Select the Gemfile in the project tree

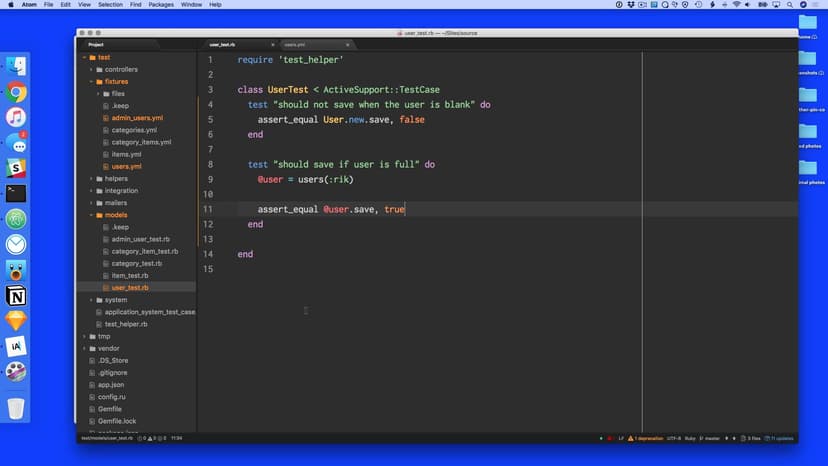tap(111, 408)
